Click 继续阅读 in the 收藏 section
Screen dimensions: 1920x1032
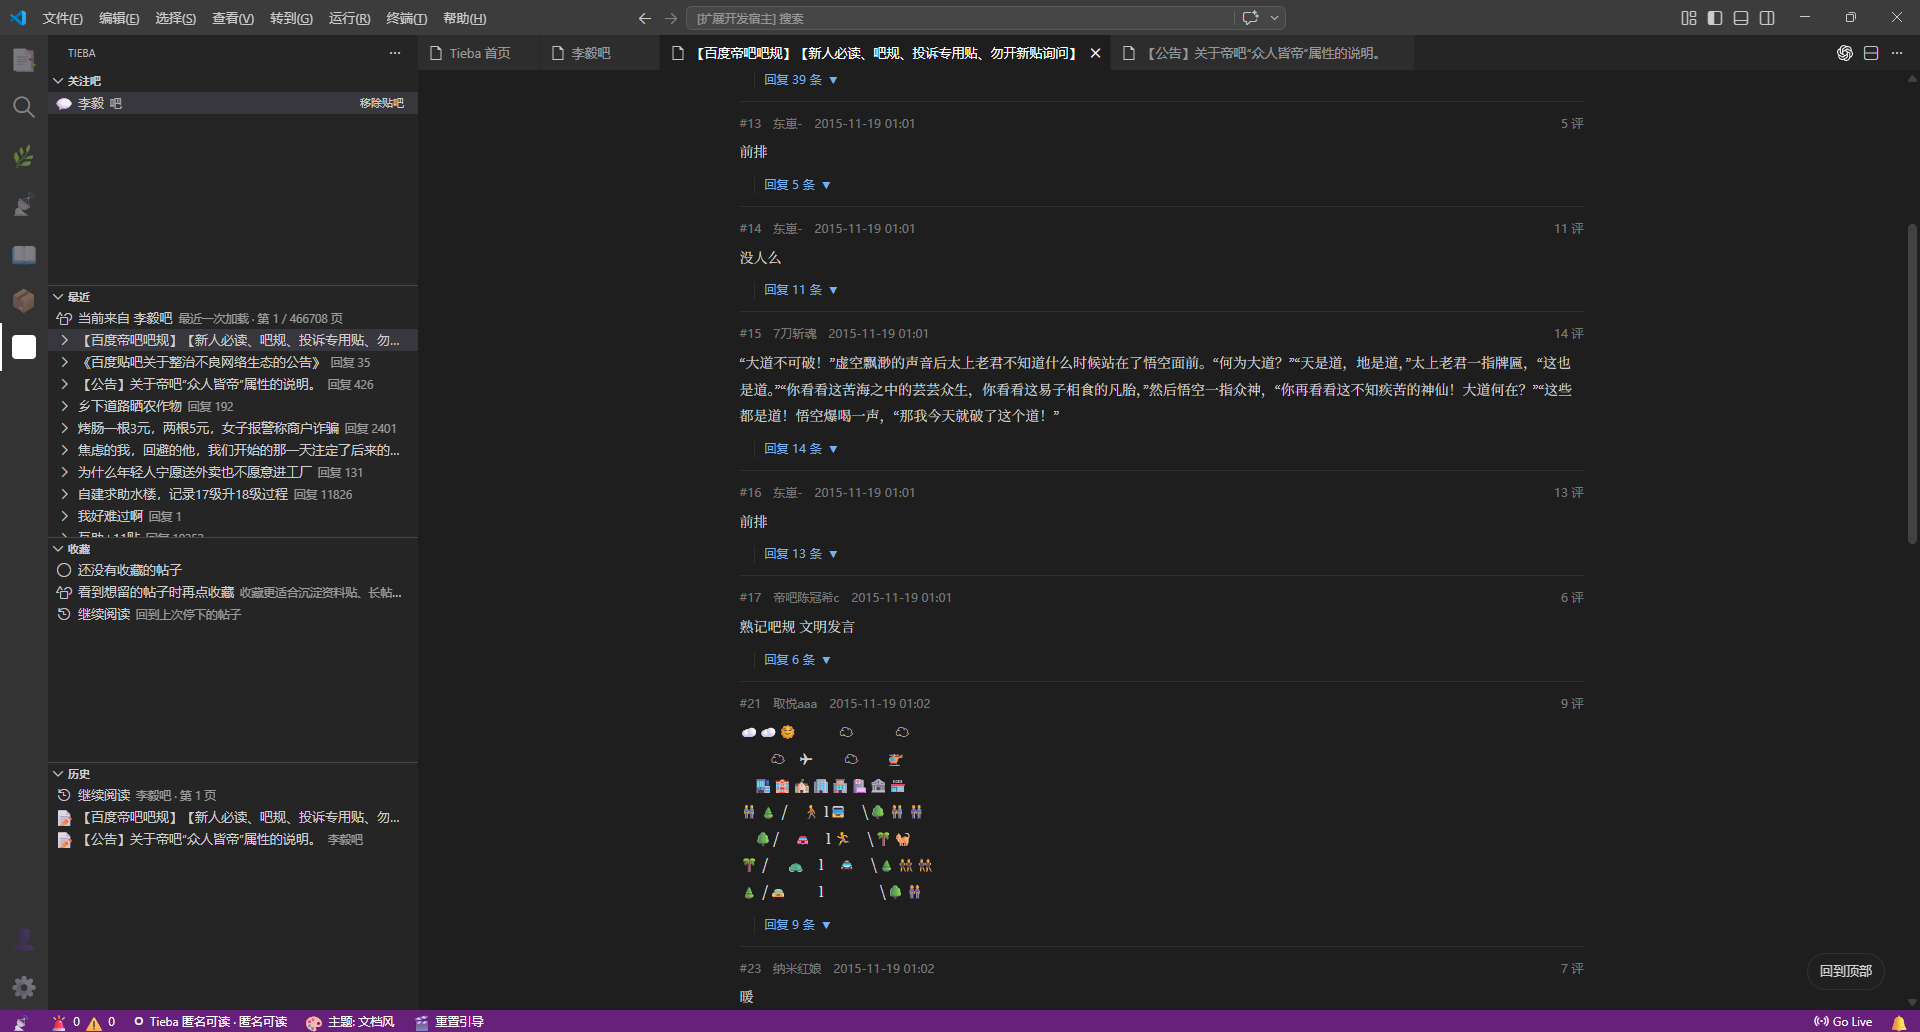tap(233, 614)
